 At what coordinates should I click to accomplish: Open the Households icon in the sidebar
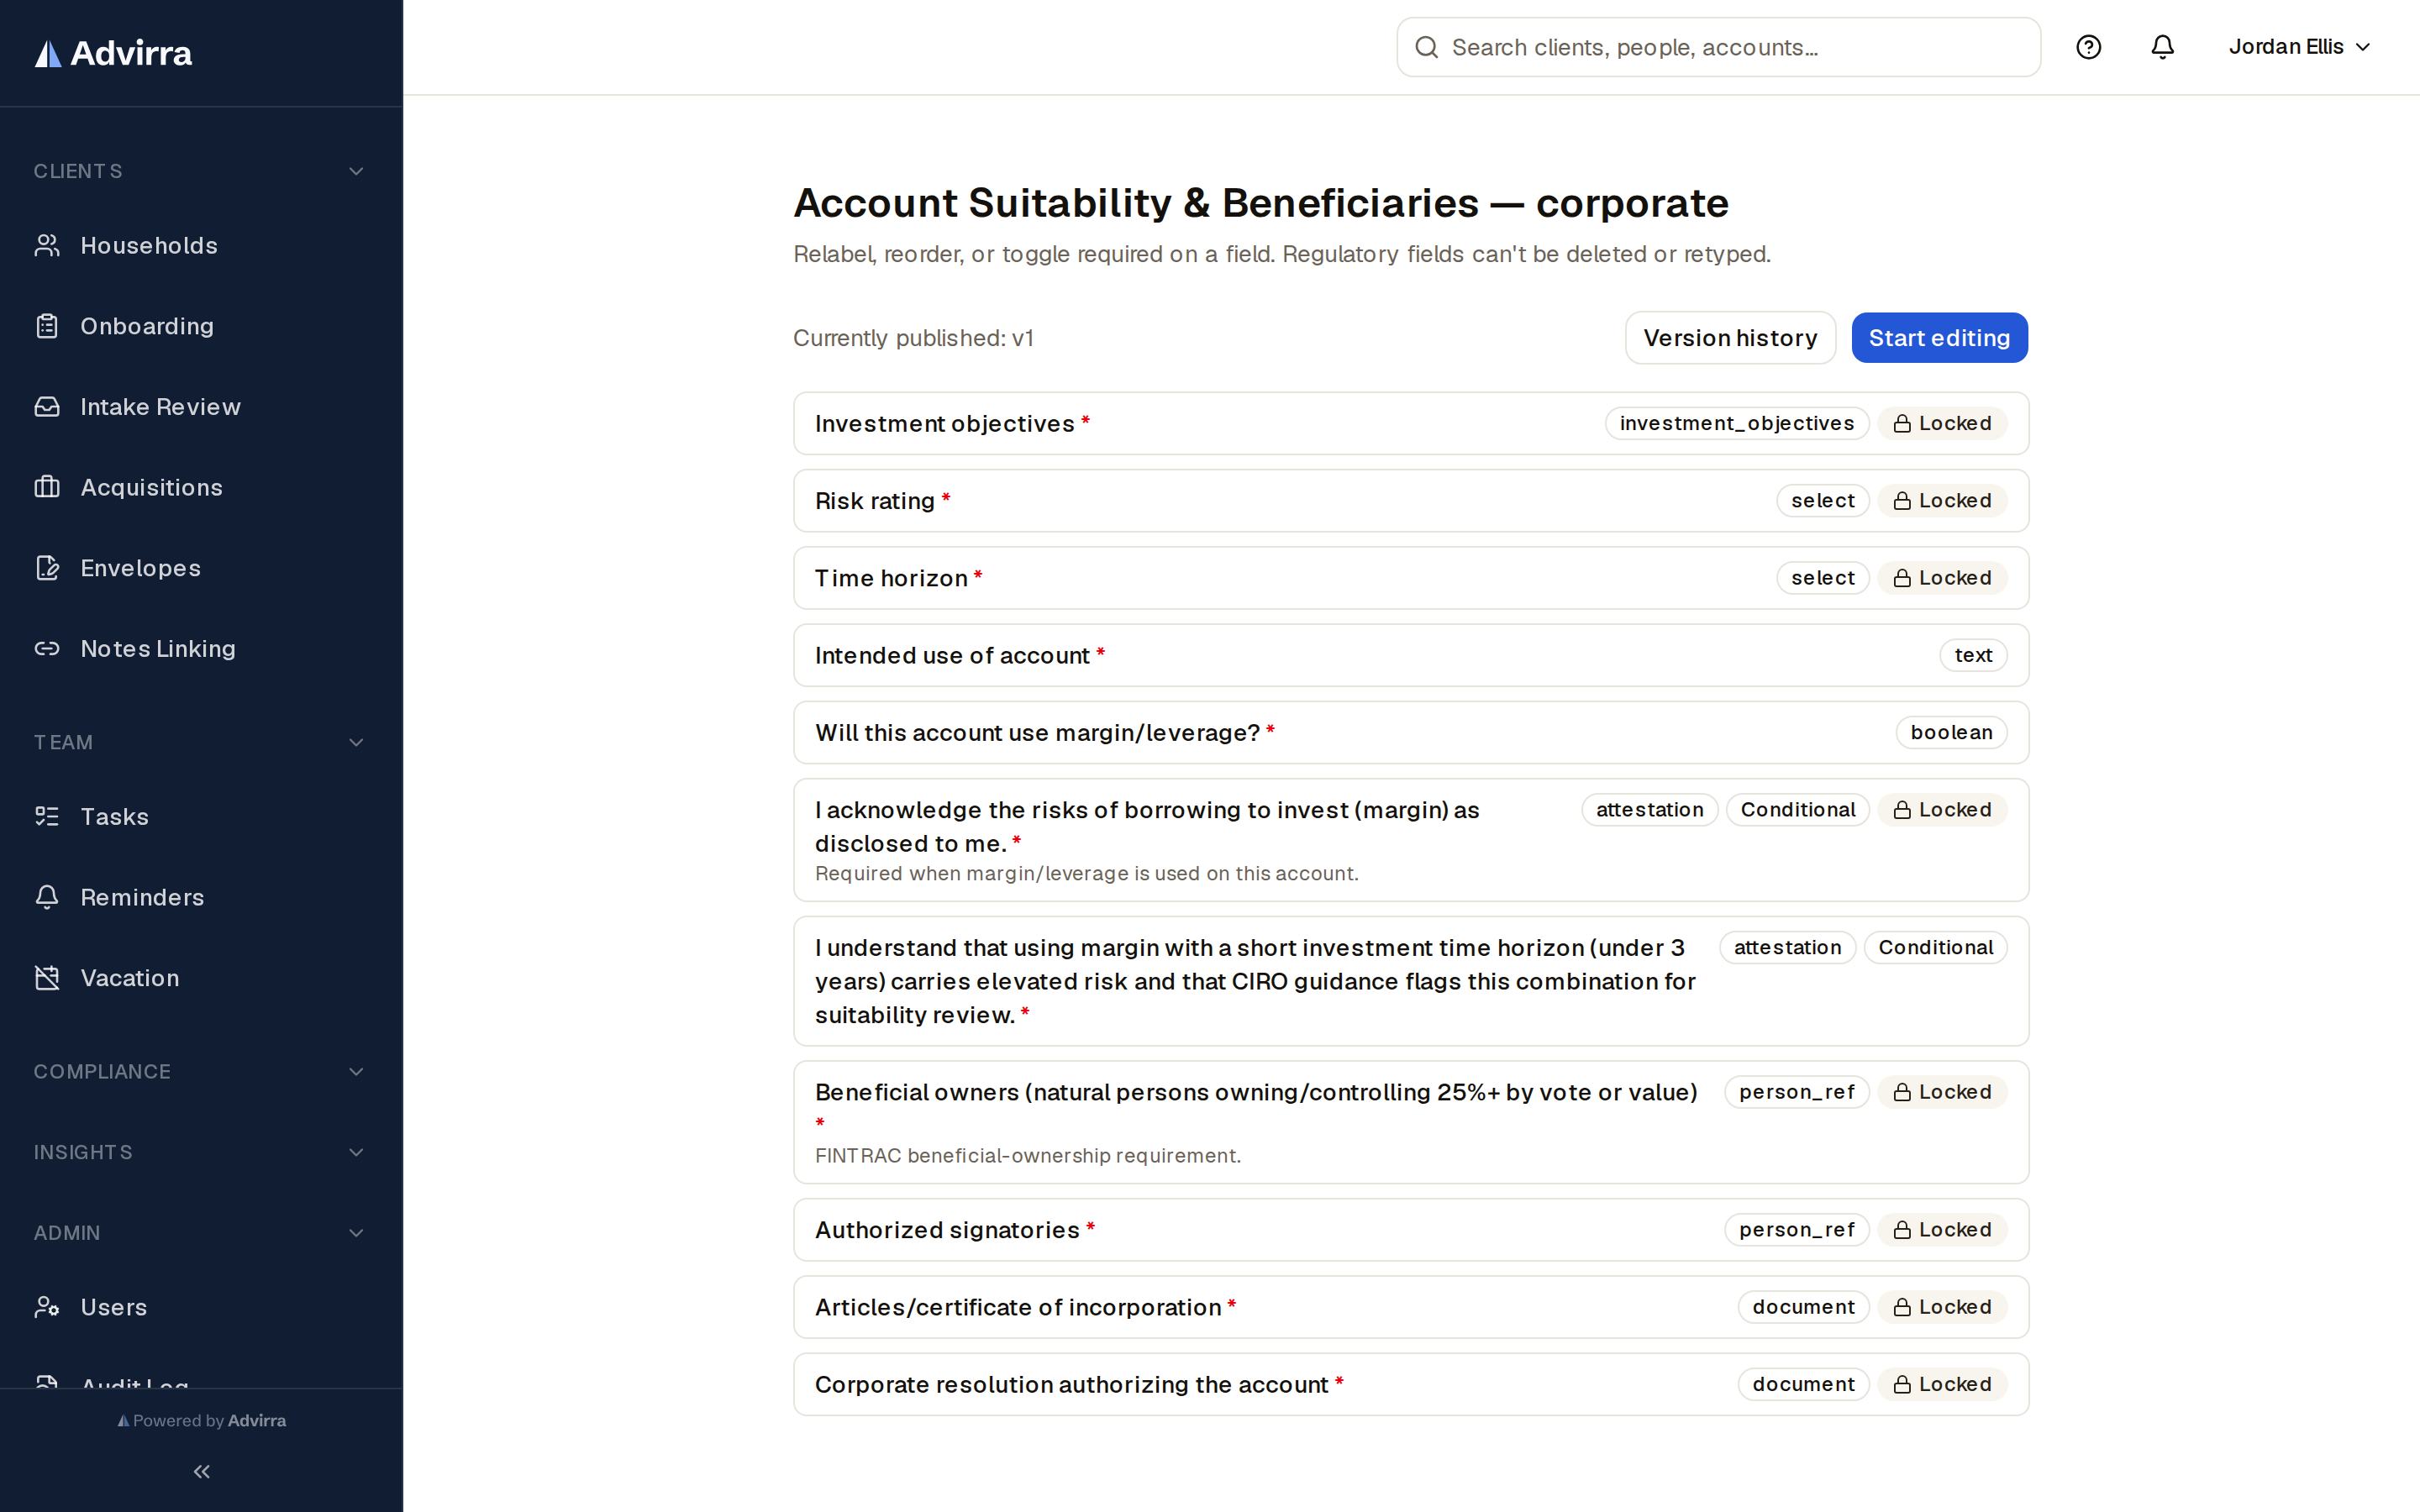[x=47, y=245]
